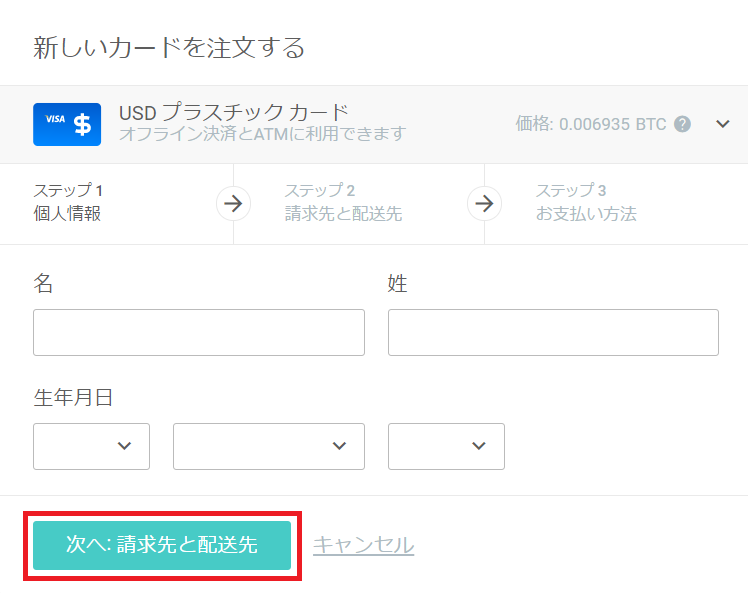Expand the USD card selector chevron
The image size is (748, 593).
(724, 124)
